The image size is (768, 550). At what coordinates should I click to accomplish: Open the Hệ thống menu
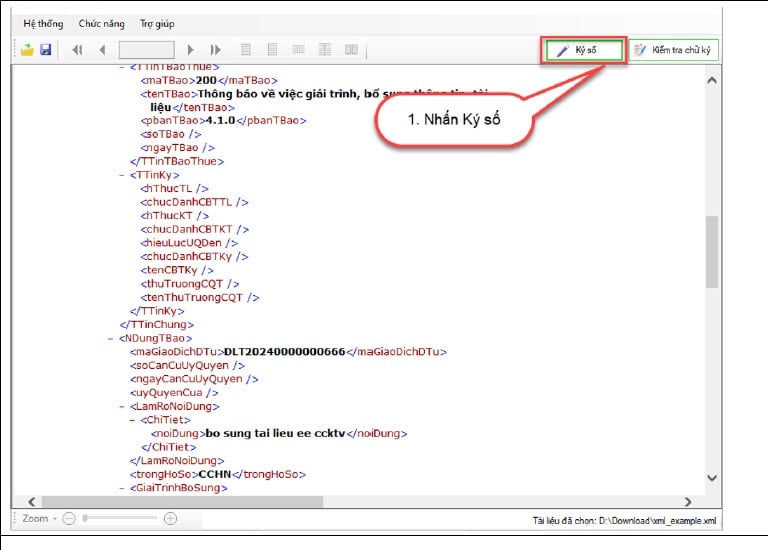point(44,22)
